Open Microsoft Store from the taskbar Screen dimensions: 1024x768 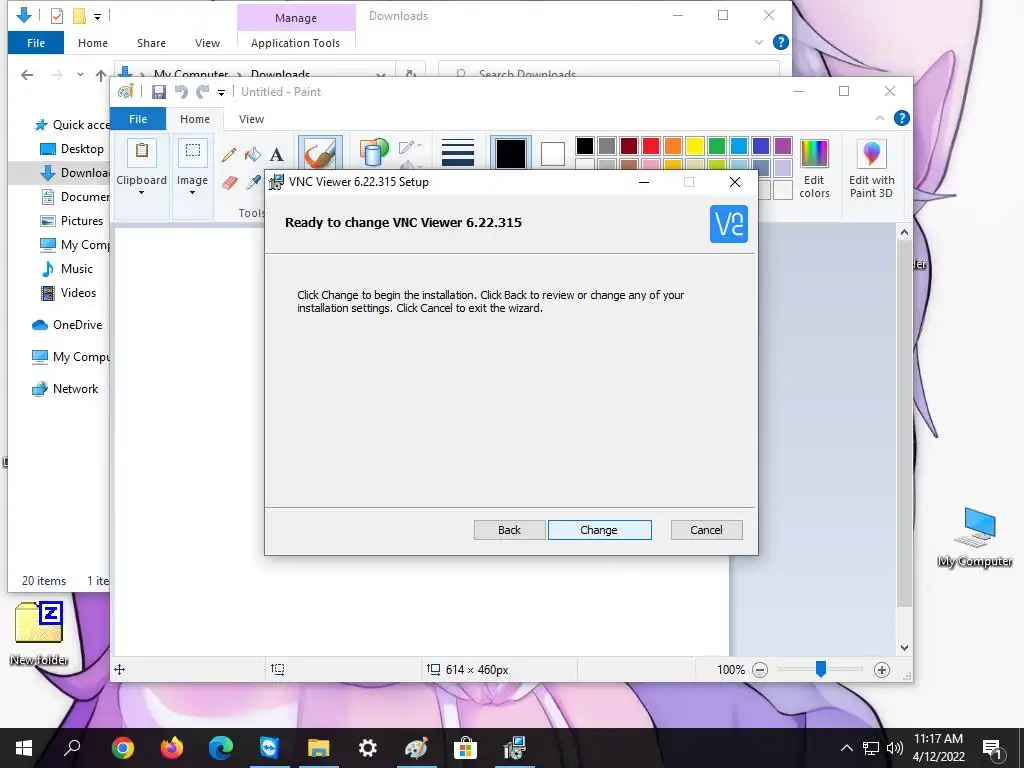point(465,748)
